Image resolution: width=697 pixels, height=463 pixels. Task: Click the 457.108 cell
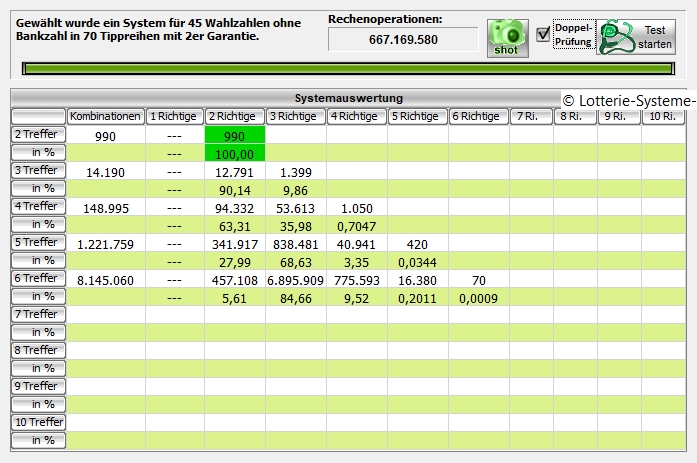coord(235,280)
